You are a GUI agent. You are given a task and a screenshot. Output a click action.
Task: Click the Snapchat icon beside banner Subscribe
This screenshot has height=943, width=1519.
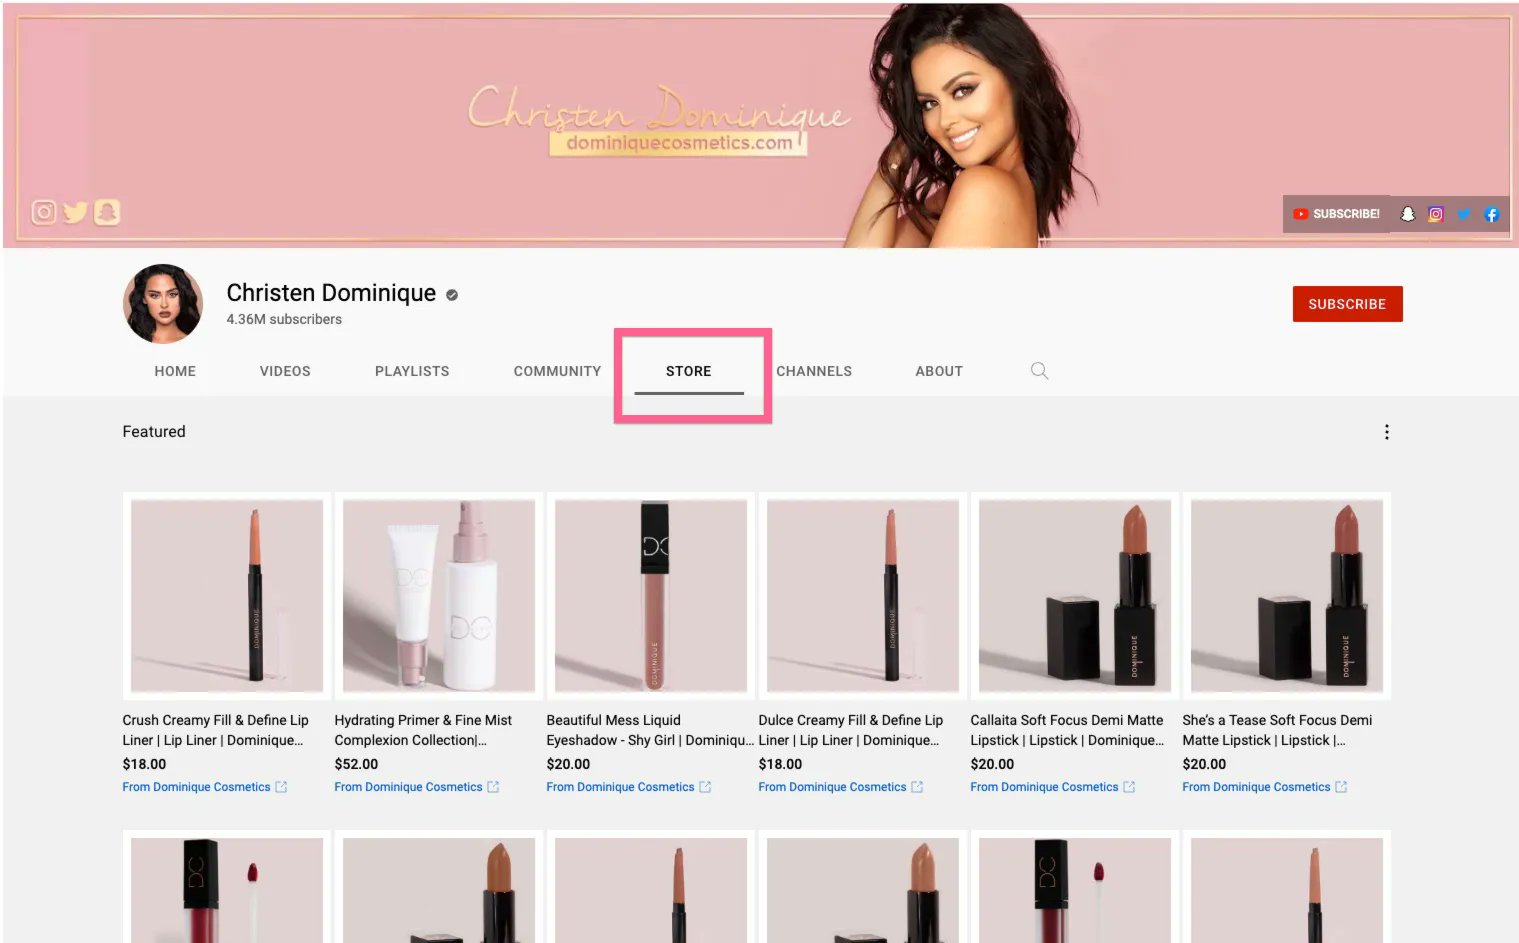point(1408,214)
